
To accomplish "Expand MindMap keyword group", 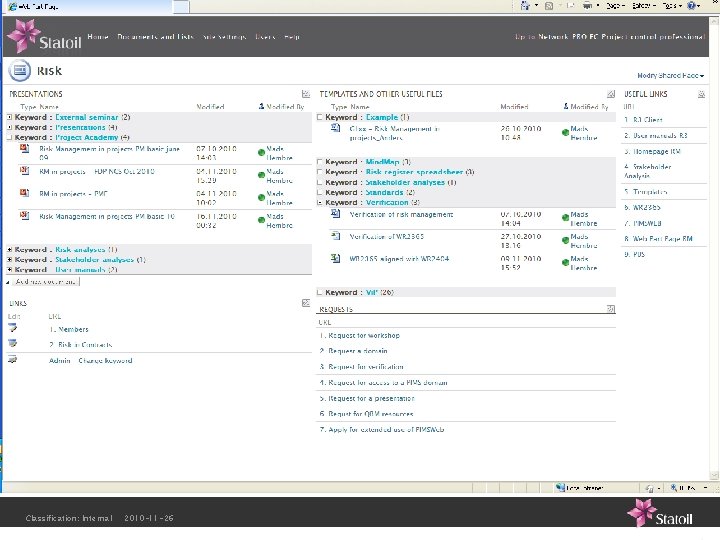I will tap(320, 162).
